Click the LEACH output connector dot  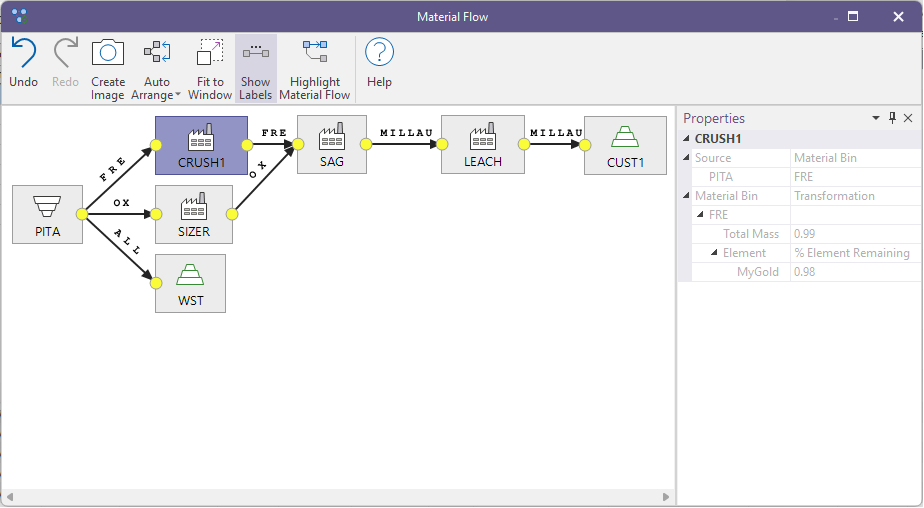coord(524,144)
